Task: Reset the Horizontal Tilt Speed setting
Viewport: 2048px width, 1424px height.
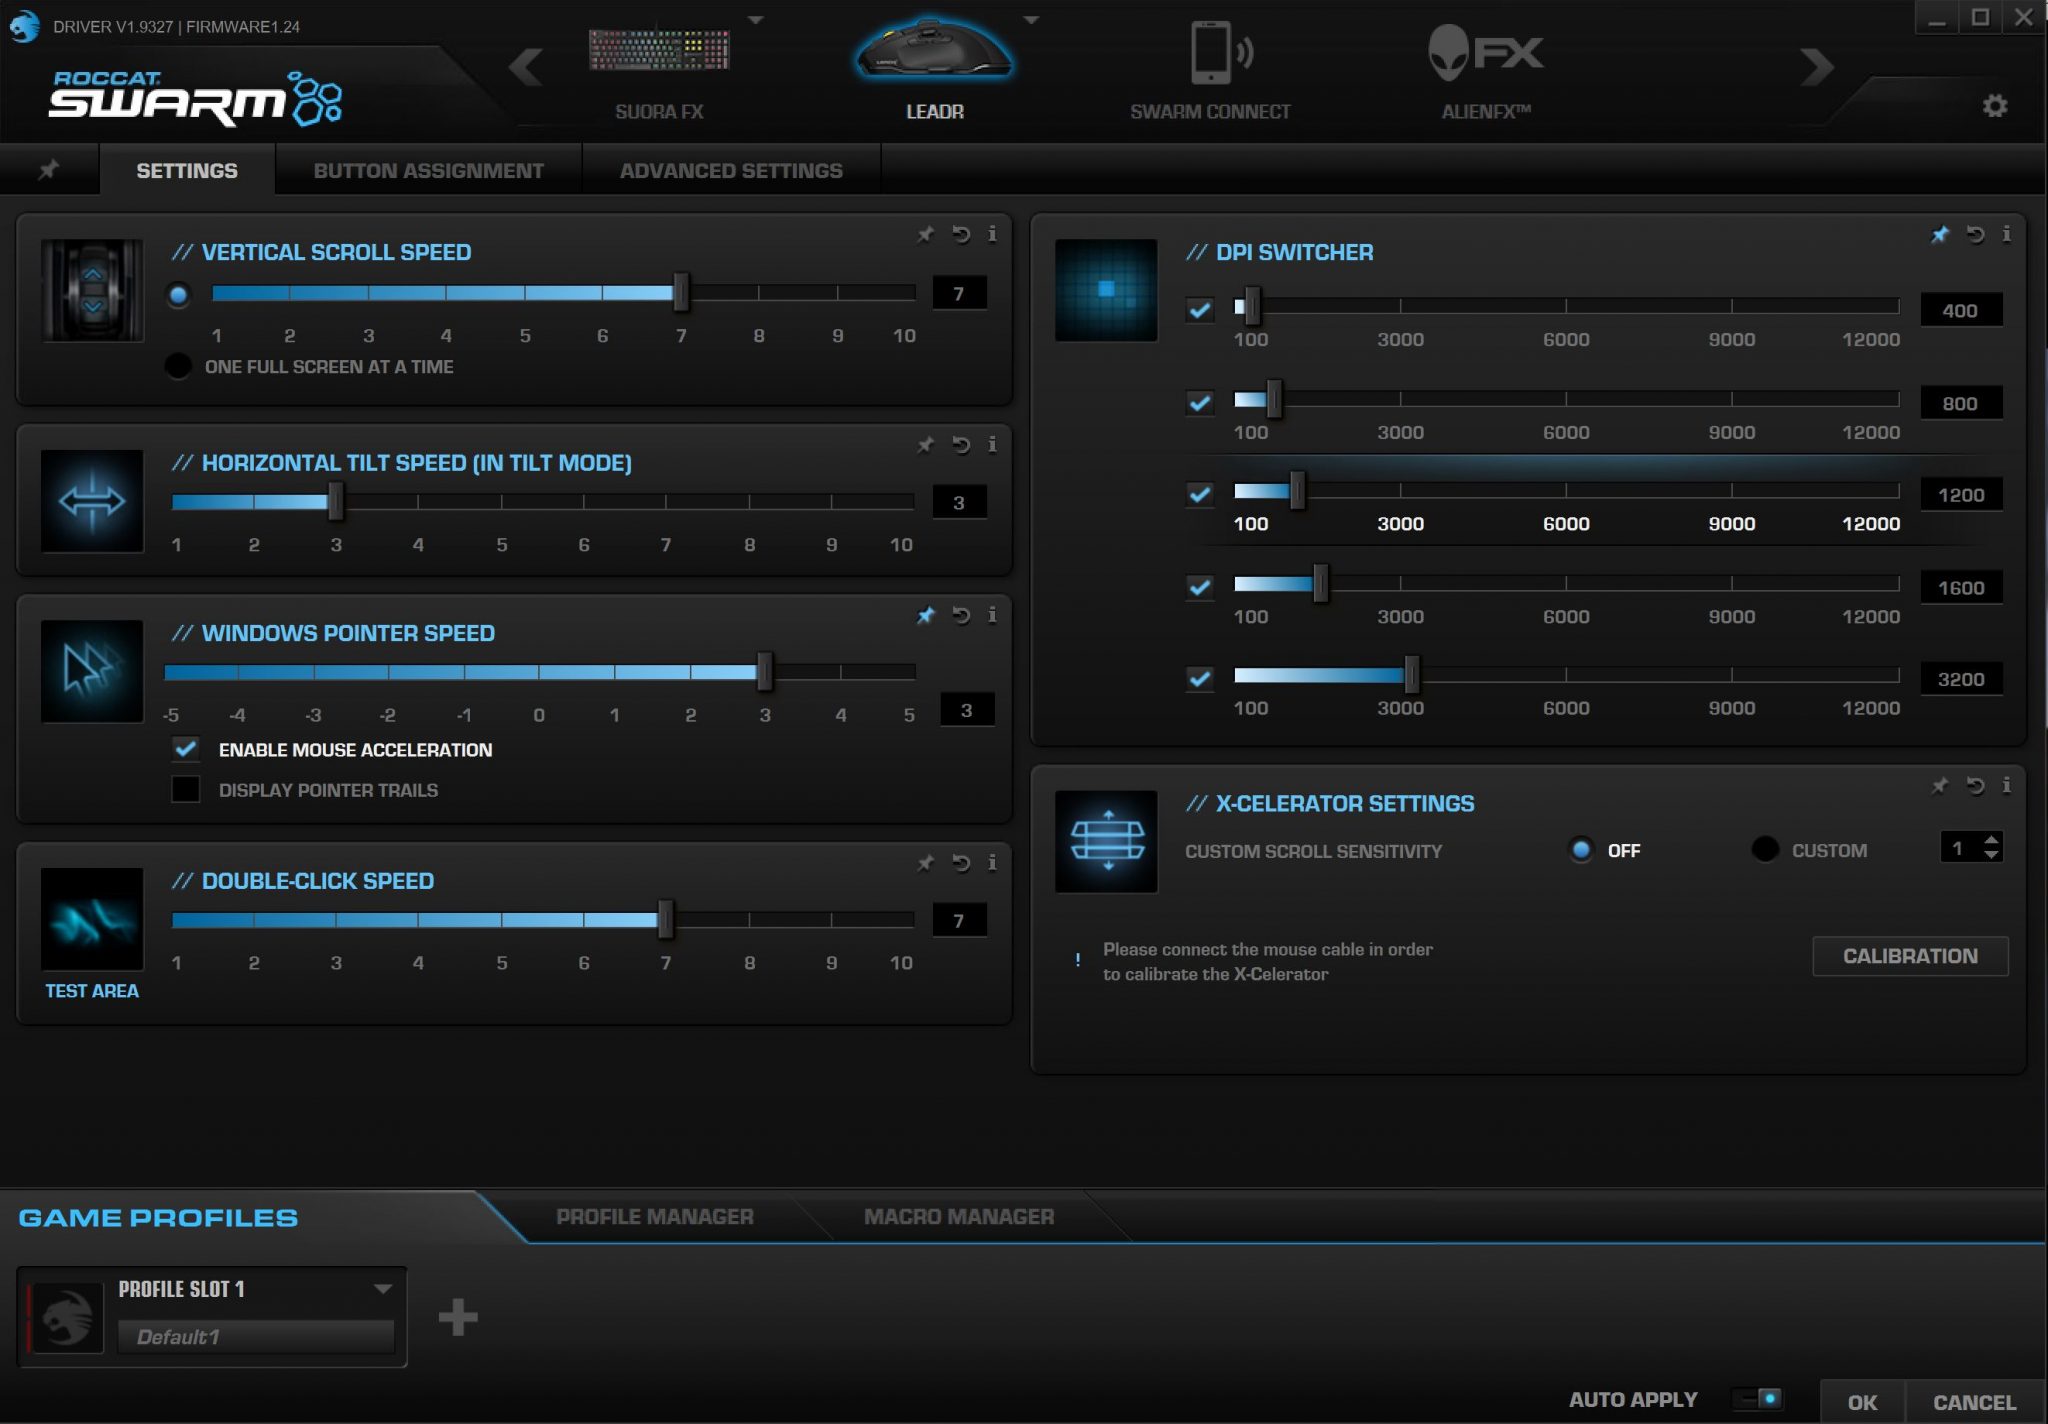Action: [961, 444]
